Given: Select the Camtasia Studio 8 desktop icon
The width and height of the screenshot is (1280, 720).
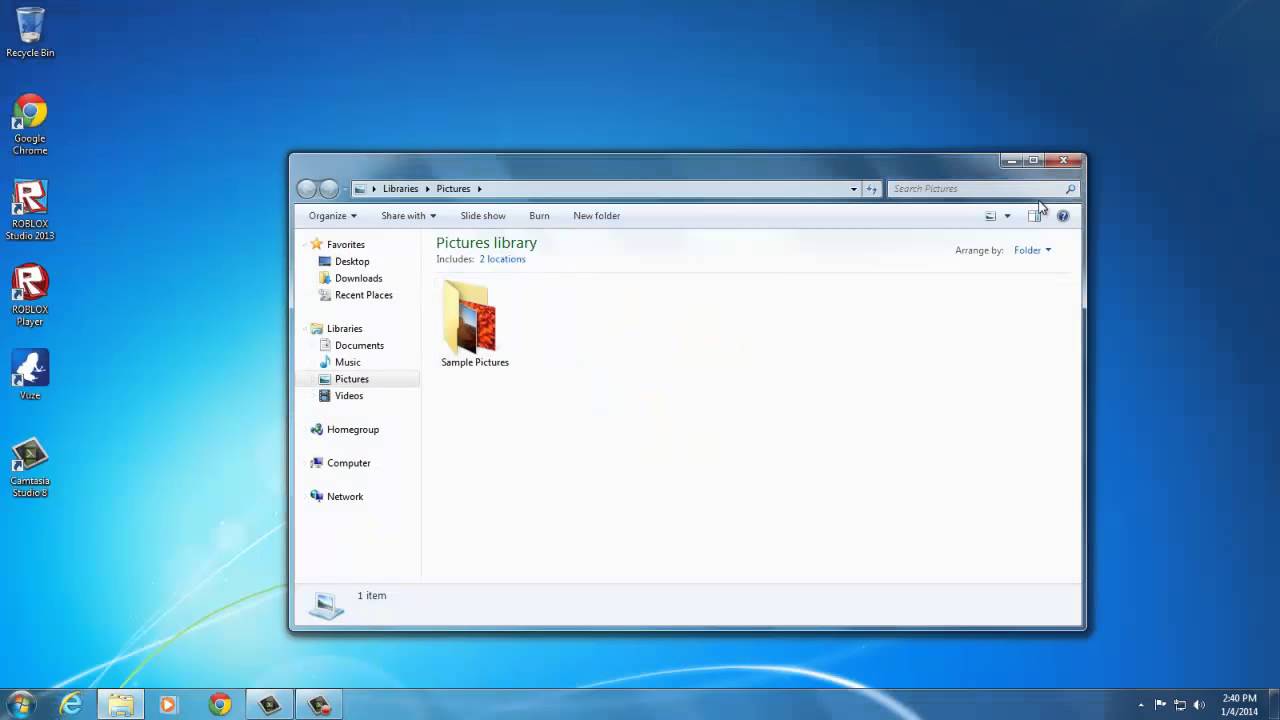Looking at the screenshot, I should pyautogui.click(x=30, y=468).
